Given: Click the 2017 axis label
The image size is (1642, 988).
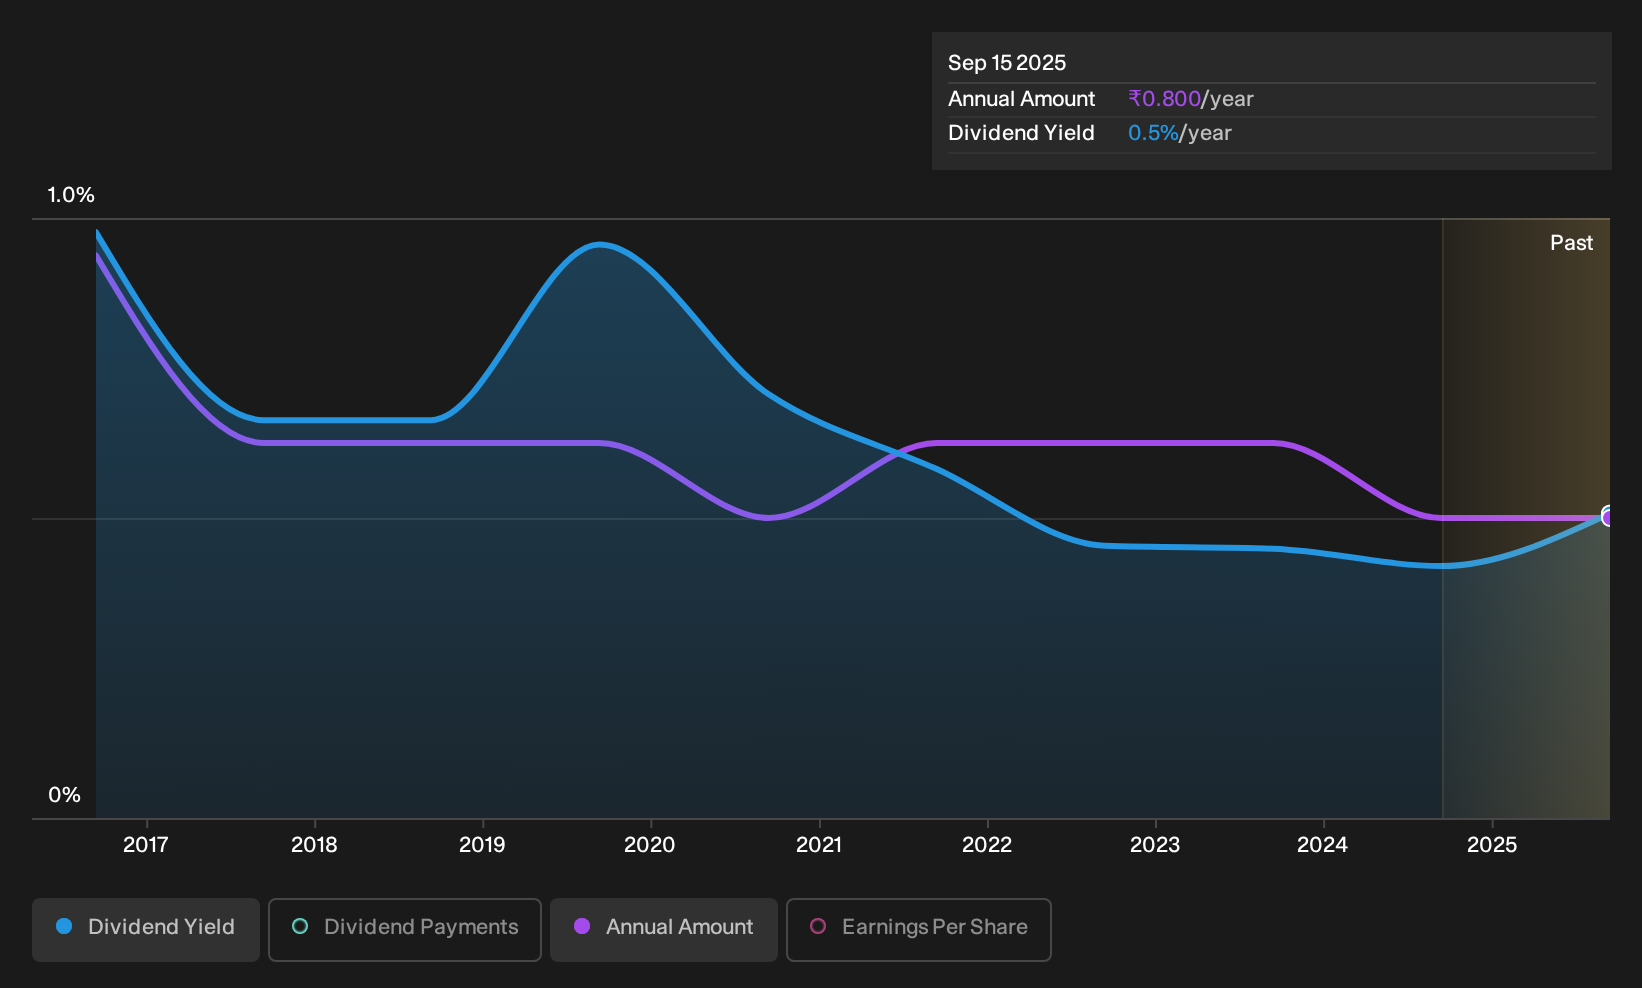Looking at the screenshot, I should 146,845.
